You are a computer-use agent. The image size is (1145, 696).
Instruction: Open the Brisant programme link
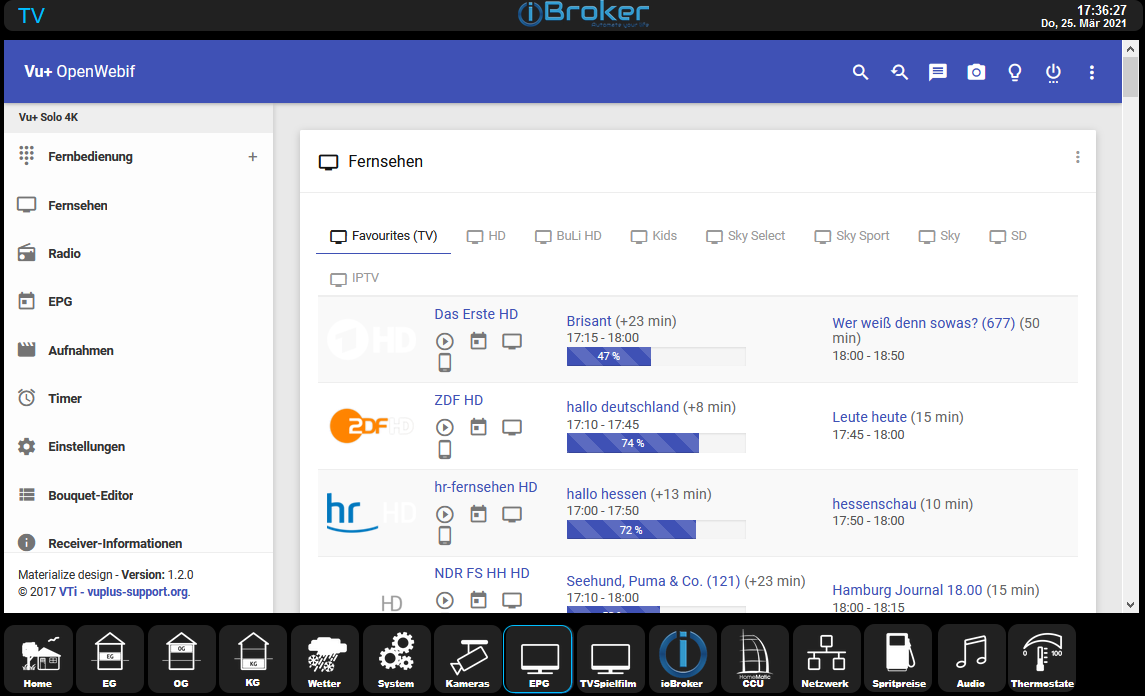589,321
